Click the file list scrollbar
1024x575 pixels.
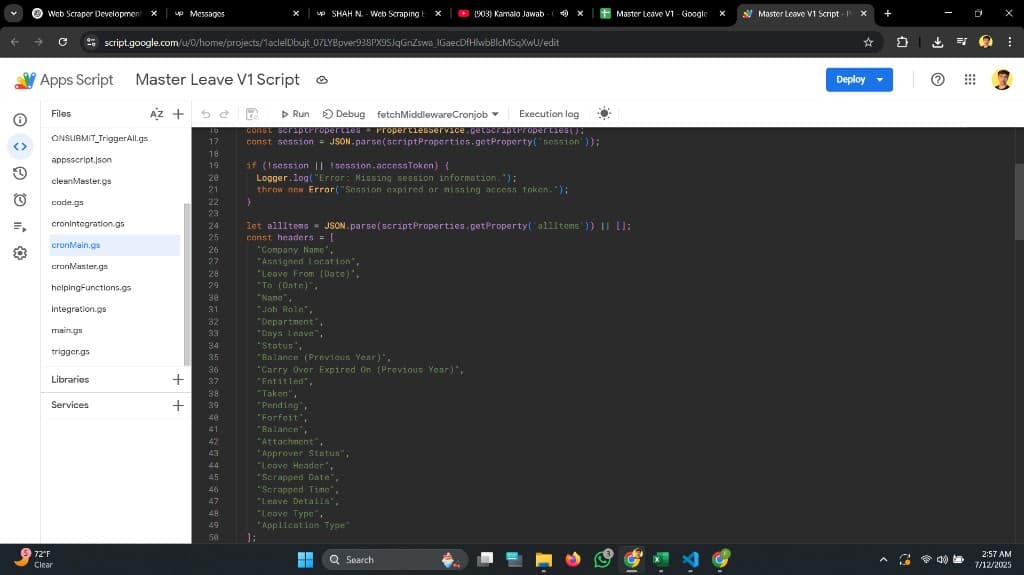click(187, 284)
